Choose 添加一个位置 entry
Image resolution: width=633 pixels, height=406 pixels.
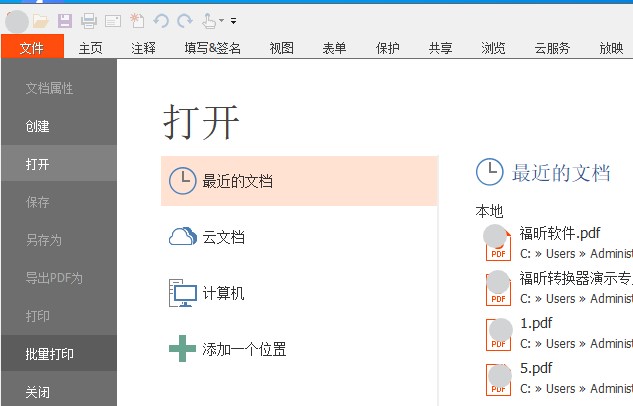(x=300, y=349)
